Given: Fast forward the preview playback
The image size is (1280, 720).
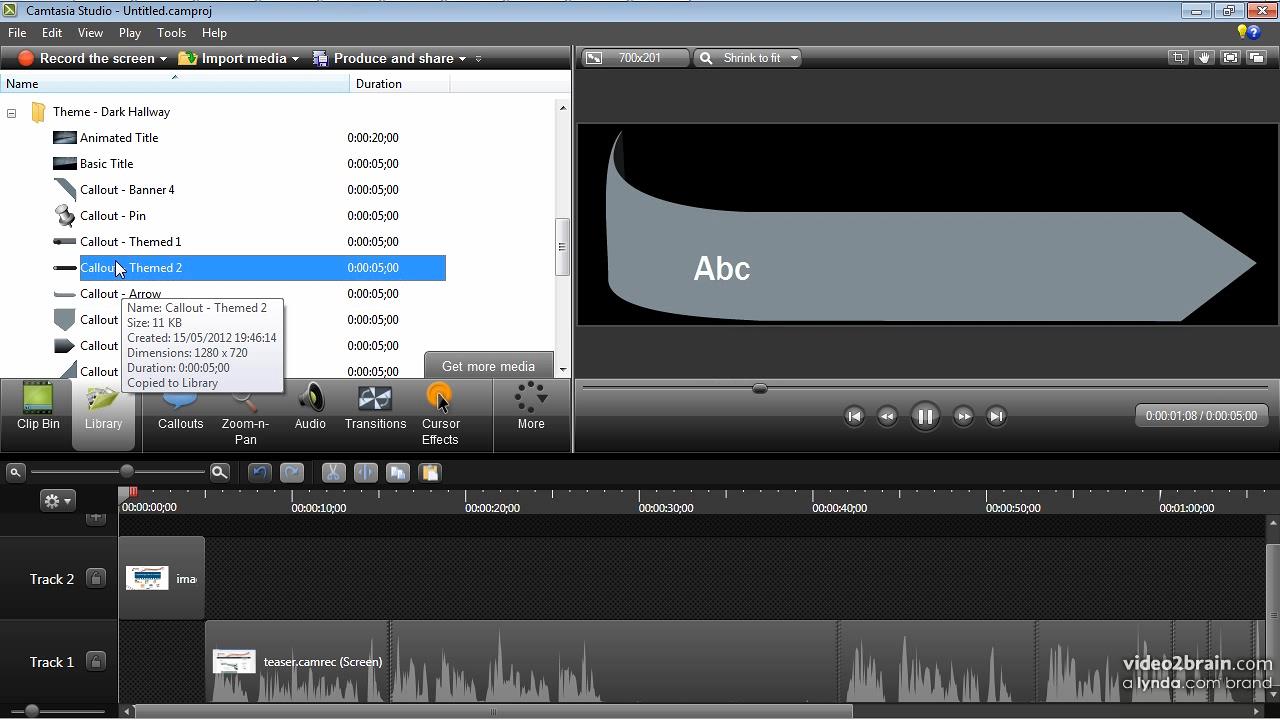Looking at the screenshot, I should pos(963,416).
